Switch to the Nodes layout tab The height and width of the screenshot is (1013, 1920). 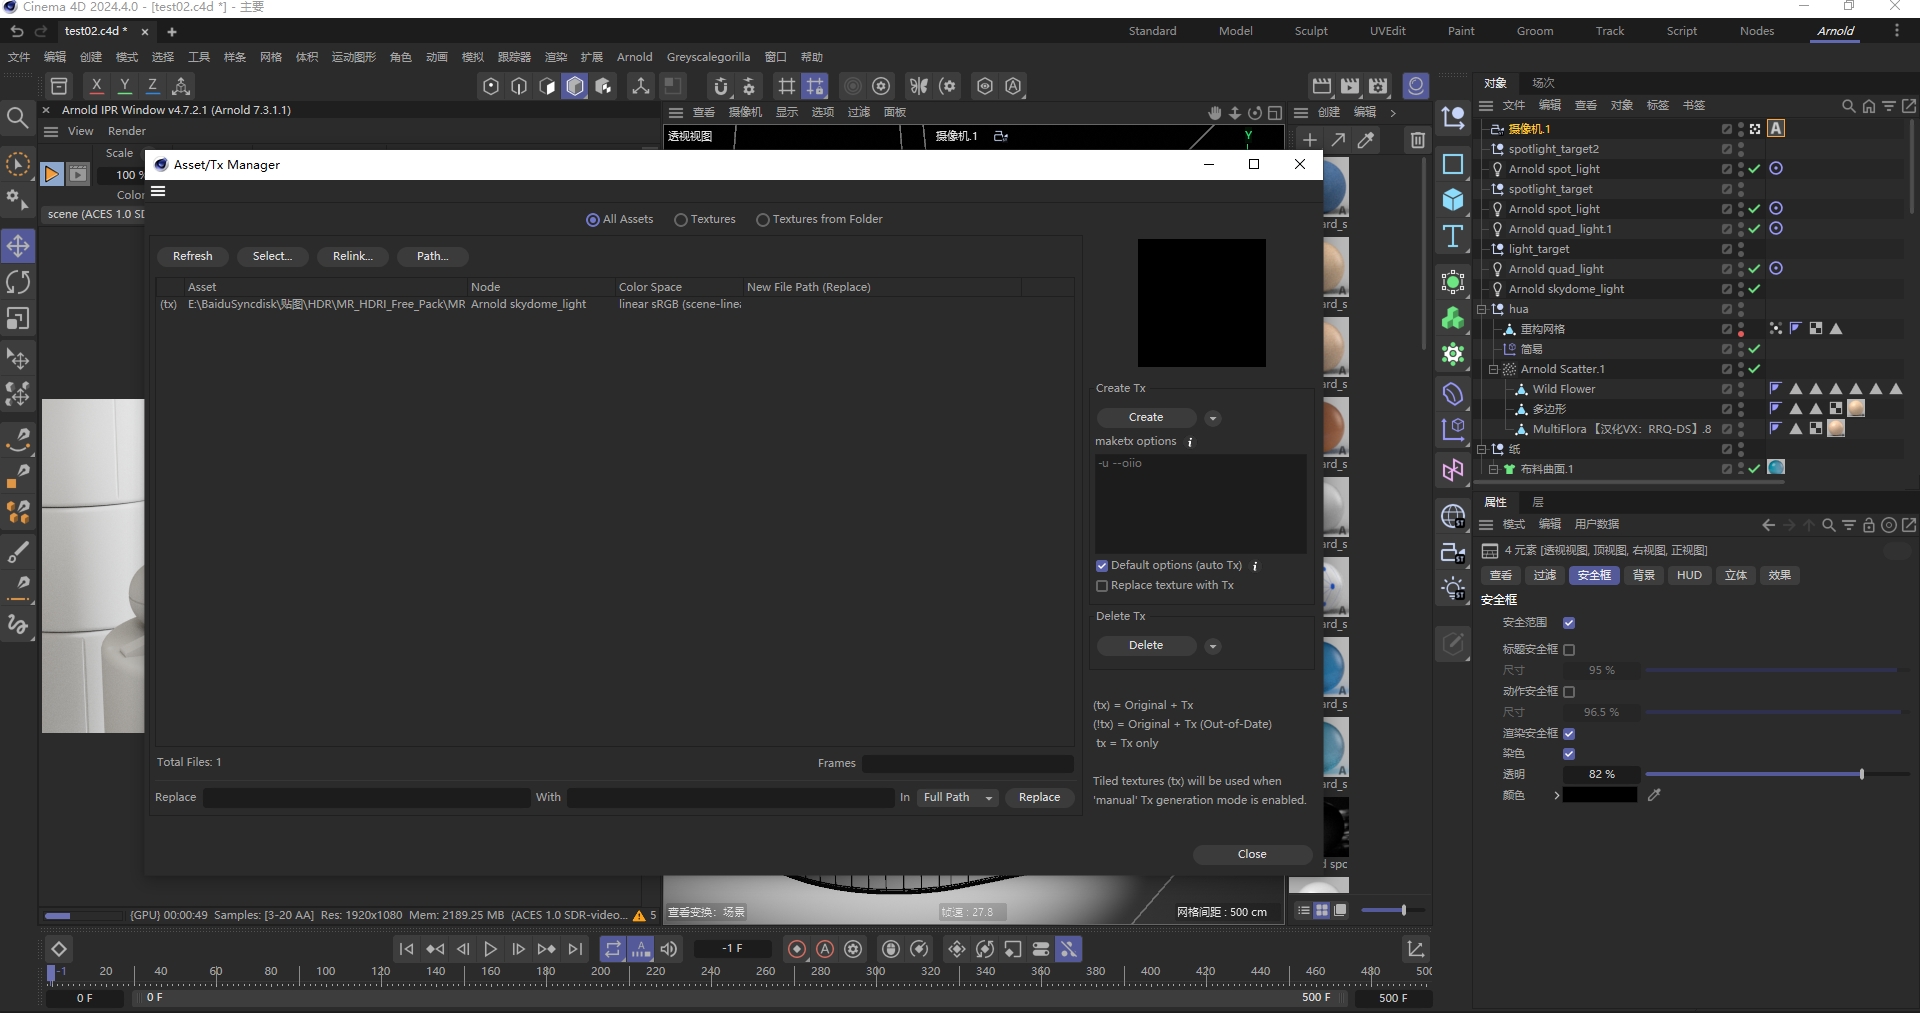point(1757,30)
